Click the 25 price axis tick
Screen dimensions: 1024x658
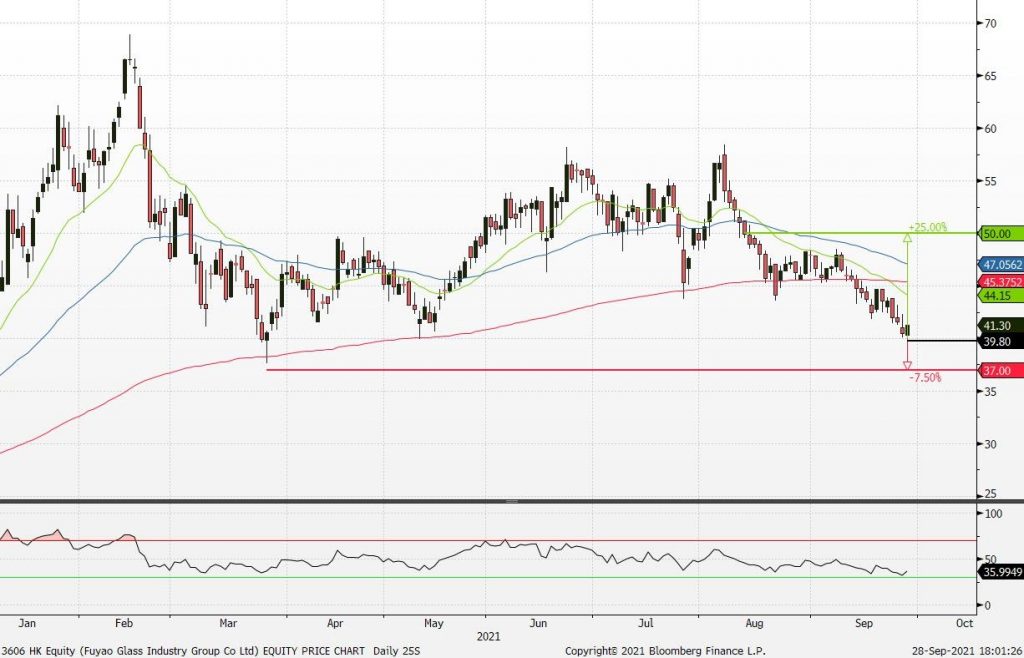[x=990, y=494]
